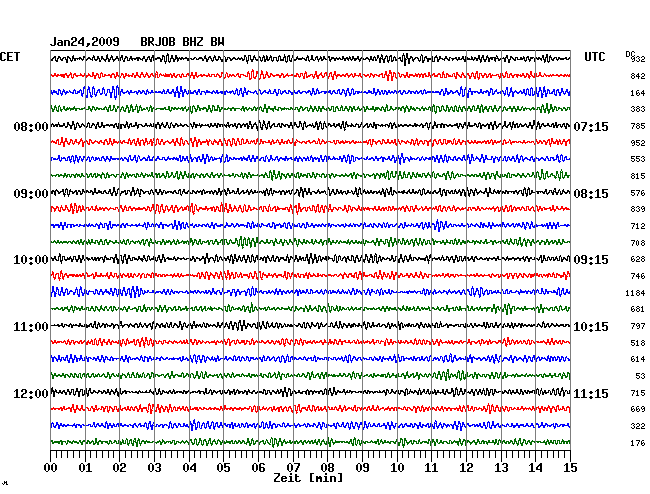Click the black seismic trace at 12:00 CET
This screenshot has width=650, height=494.
click(310, 392)
